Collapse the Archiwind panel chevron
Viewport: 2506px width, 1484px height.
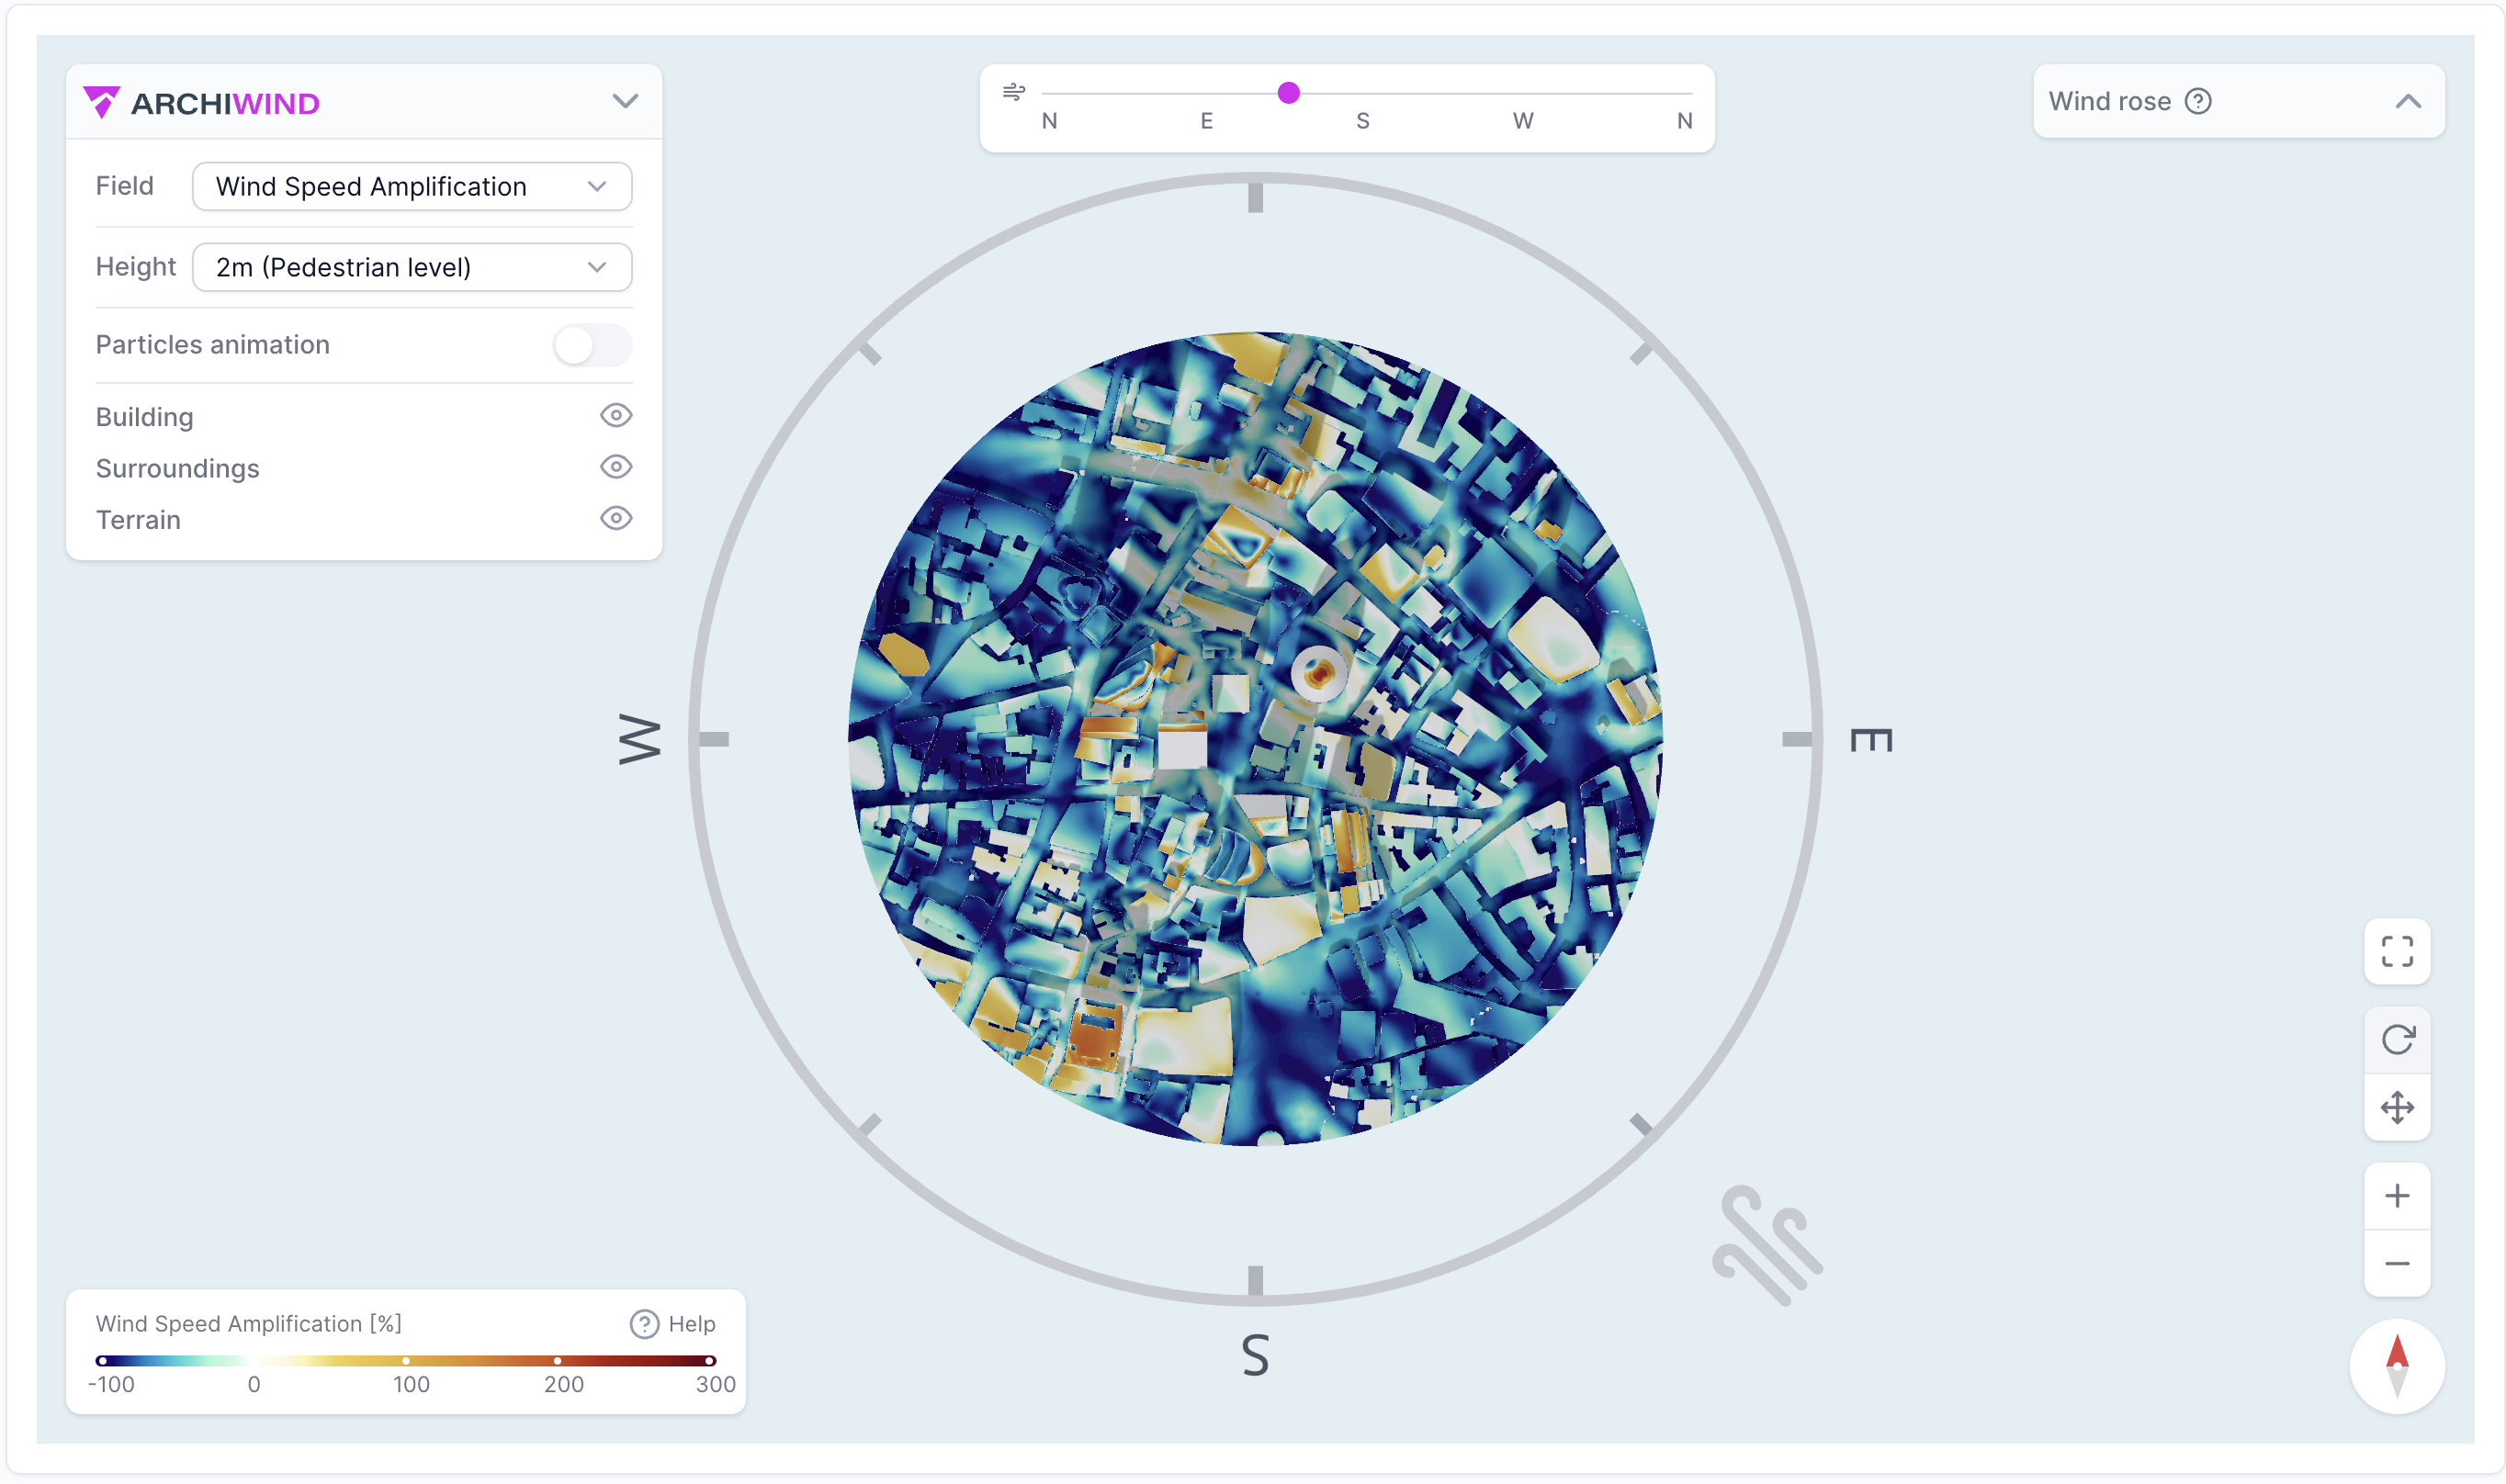(625, 101)
